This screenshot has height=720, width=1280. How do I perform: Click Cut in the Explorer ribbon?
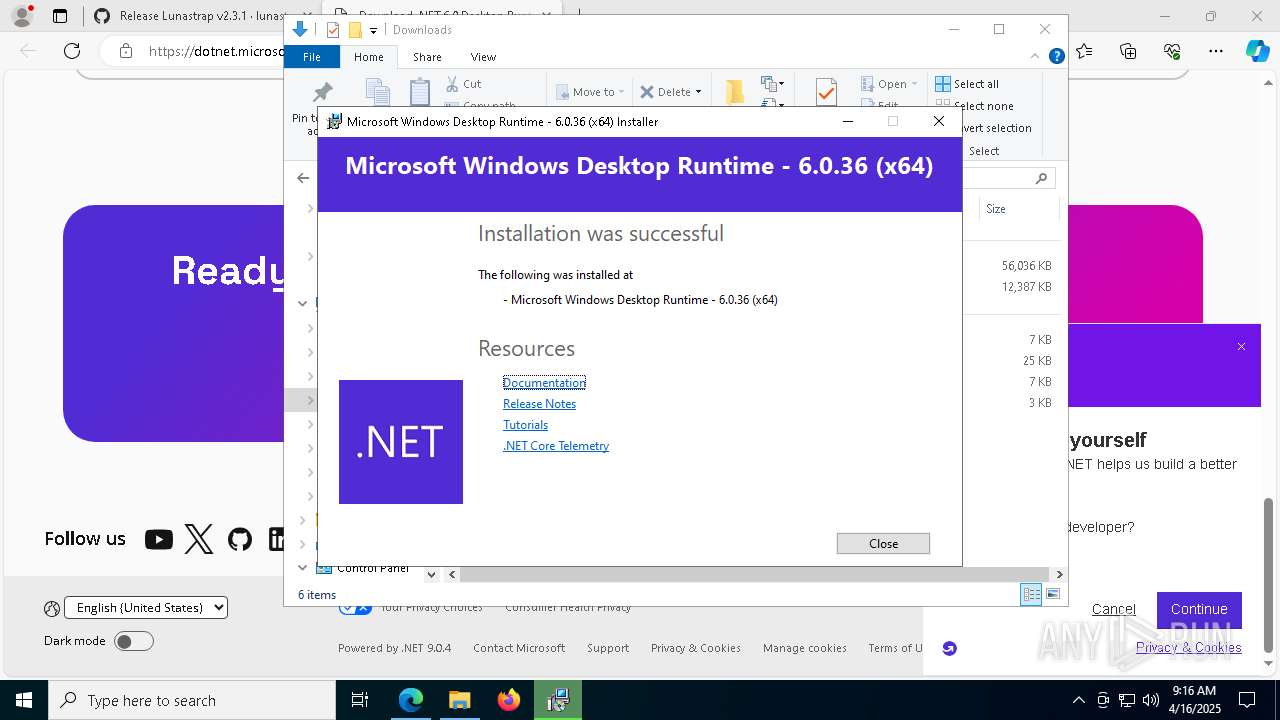[464, 84]
